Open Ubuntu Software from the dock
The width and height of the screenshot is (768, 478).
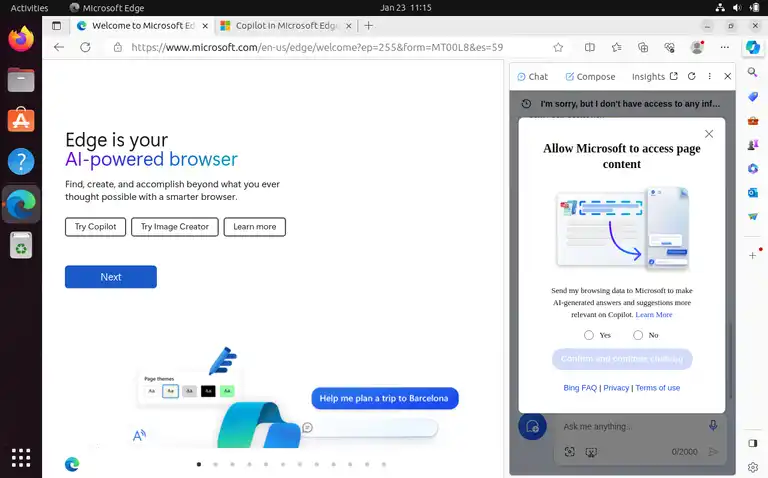point(21,120)
